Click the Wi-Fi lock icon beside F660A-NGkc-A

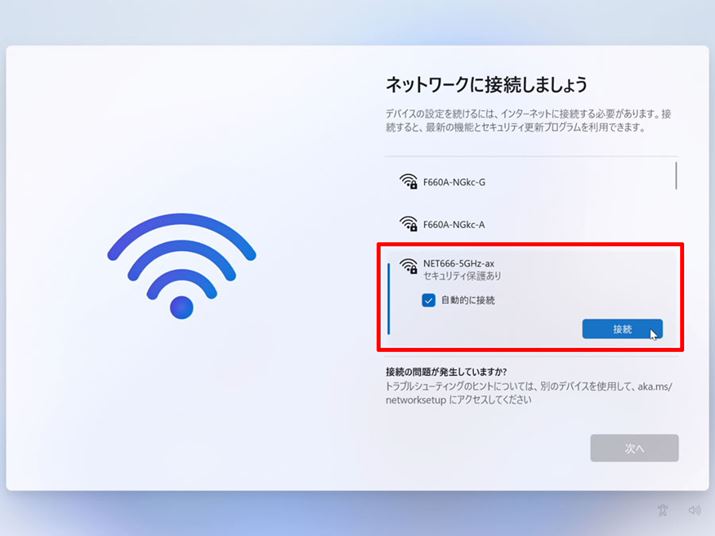click(408, 224)
